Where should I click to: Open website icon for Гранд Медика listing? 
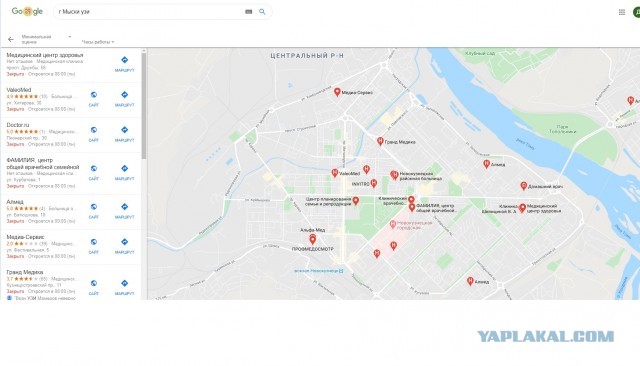click(93, 283)
